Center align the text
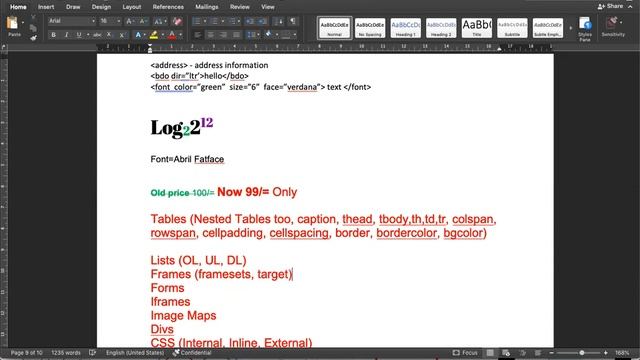The width and height of the screenshot is (640, 360). tap(211, 35)
